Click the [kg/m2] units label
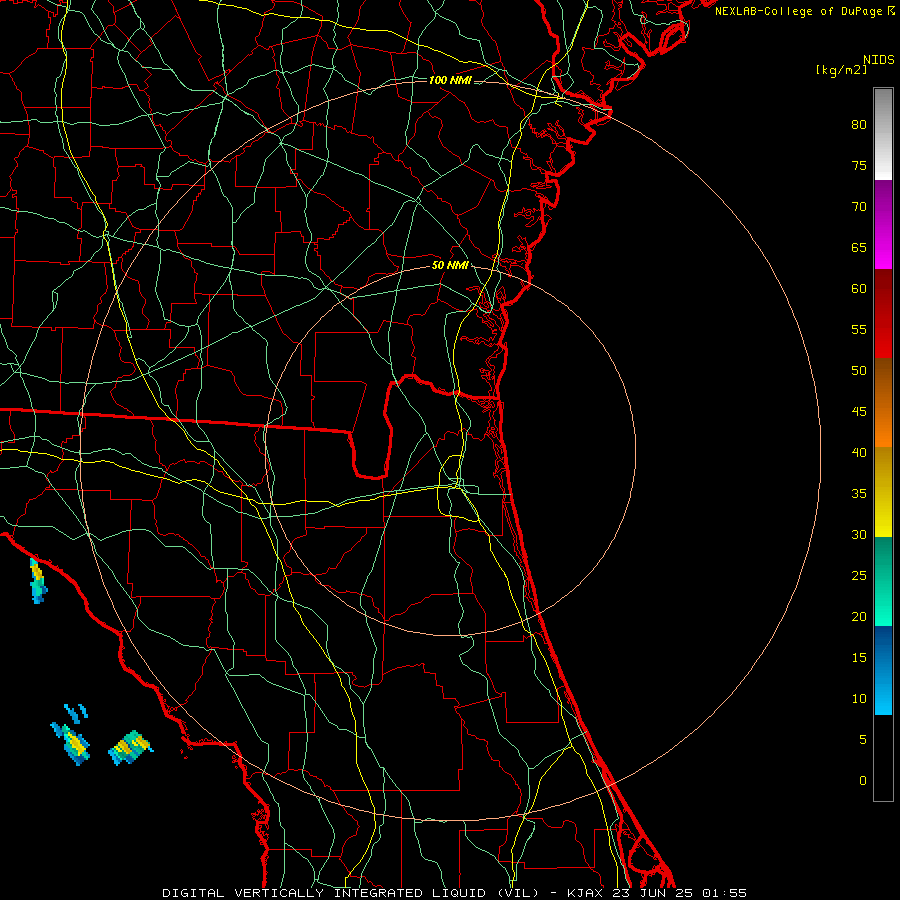This screenshot has height=900, width=900. [841, 70]
